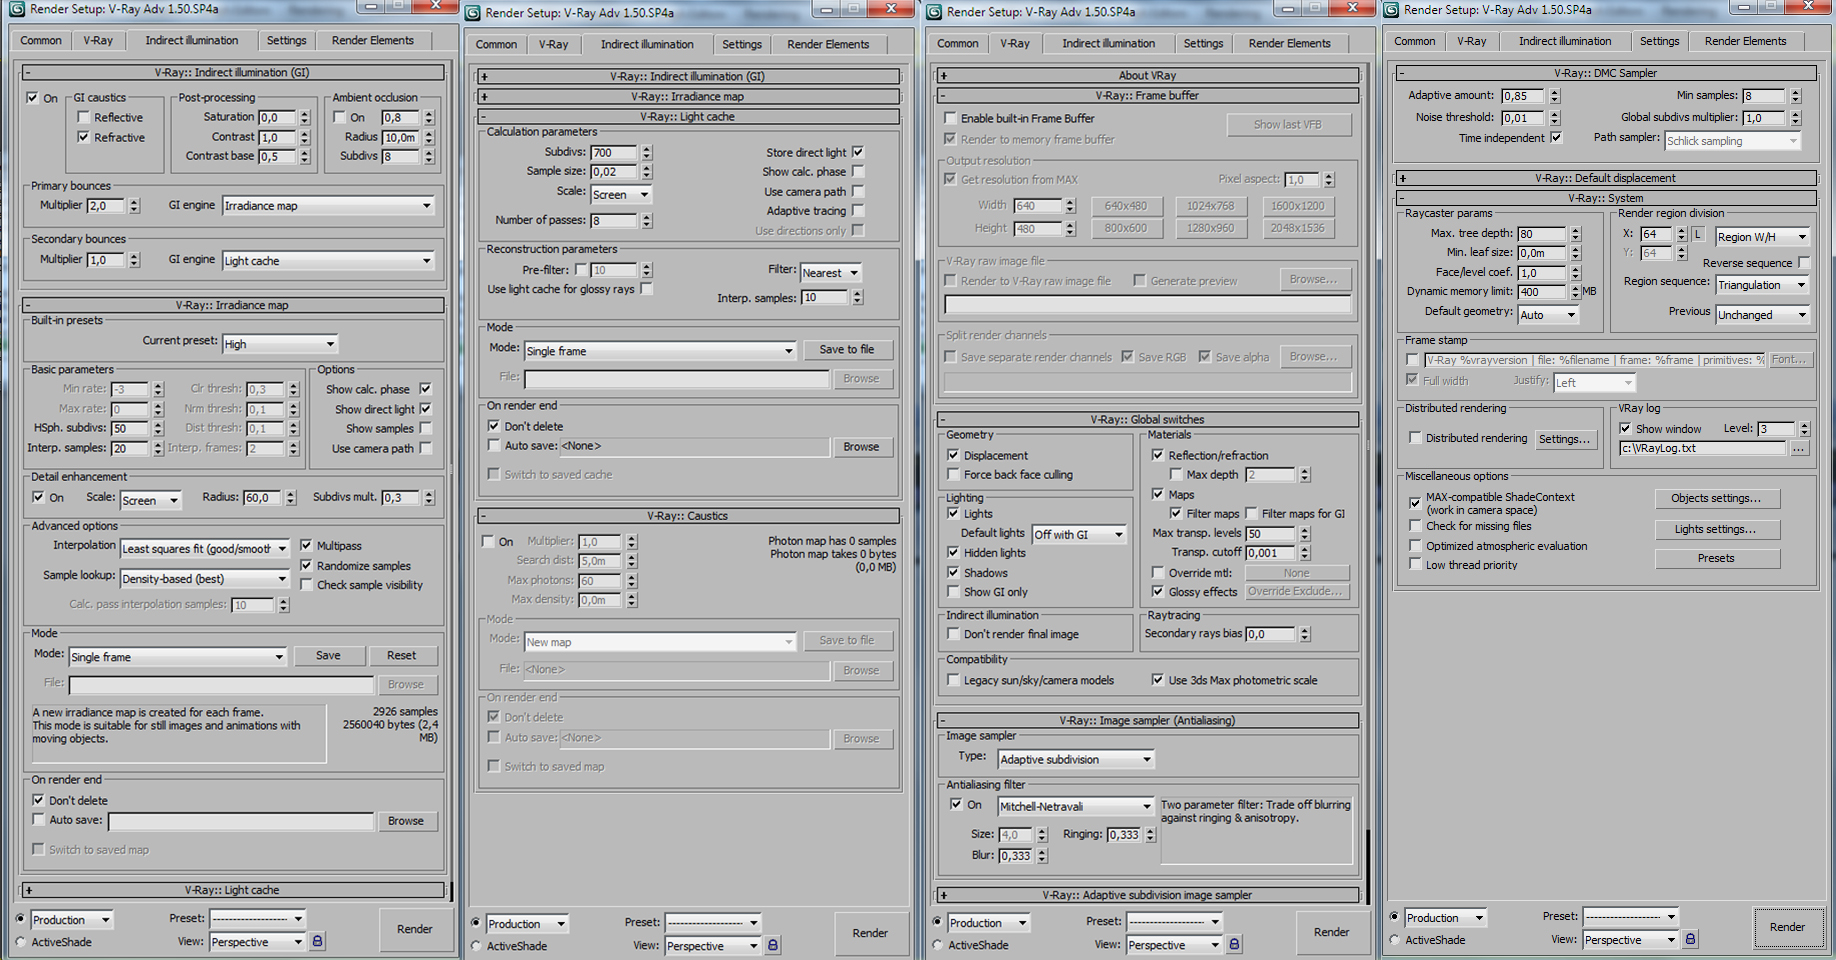Open Light cache Filter dropdown showing Nearest
This screenshot has width=1836, height=960.
[831, 272]
